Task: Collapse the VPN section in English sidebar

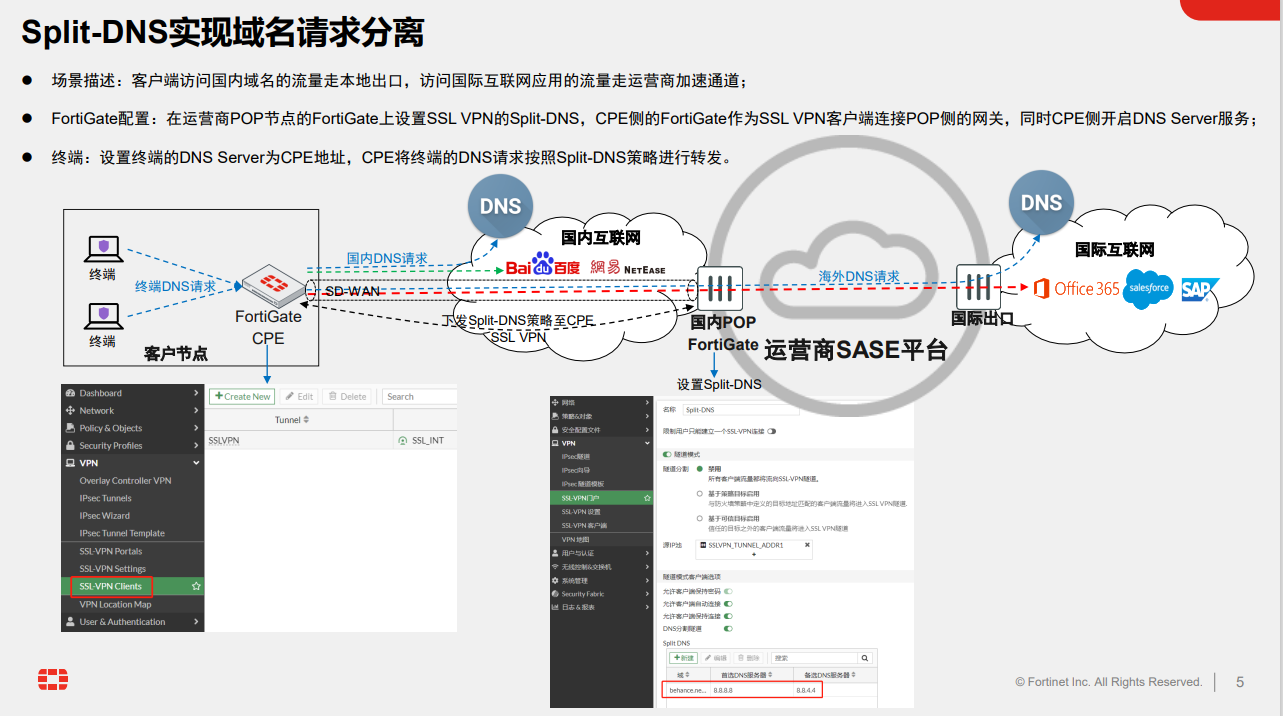Action: click(x=197, y=463)
